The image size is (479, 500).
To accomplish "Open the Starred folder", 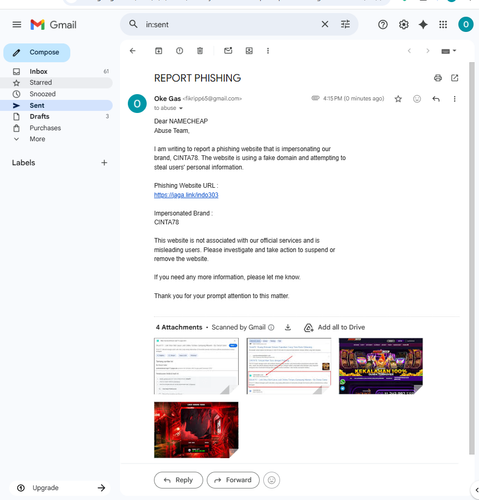I will [x=56, y=82].
